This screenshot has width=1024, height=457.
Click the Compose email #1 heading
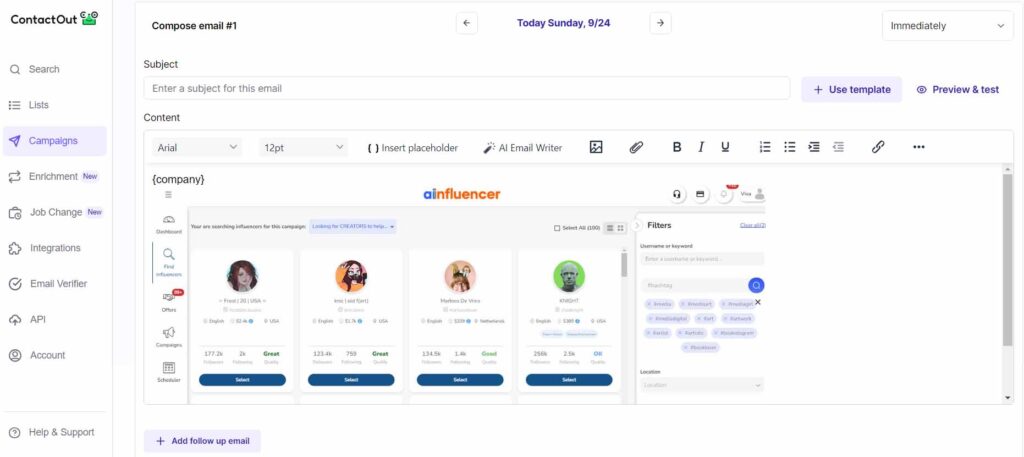click(x=194, y=26)
